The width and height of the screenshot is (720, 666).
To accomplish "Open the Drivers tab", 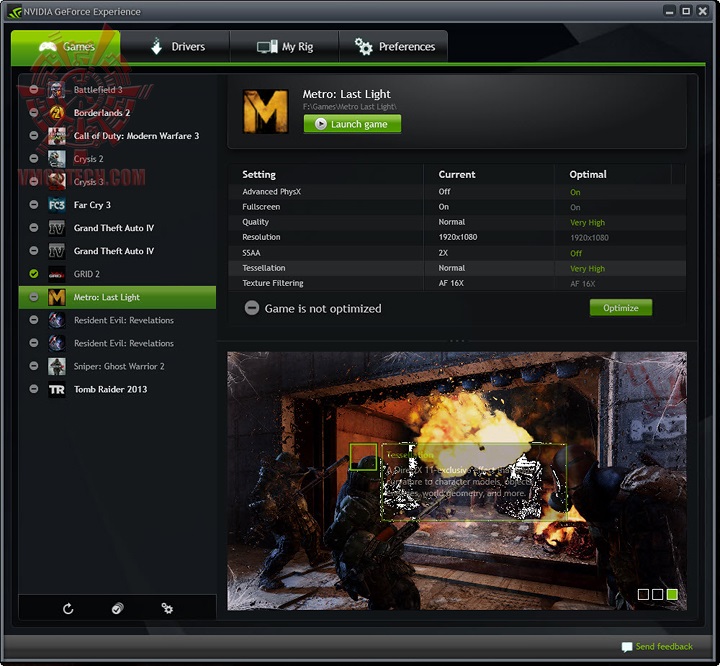I will click(x=175, y=47).
